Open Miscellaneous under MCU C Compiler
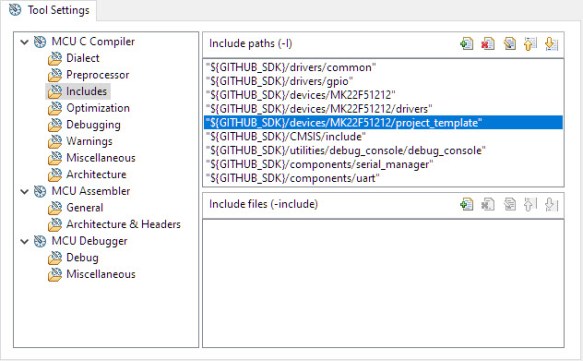Image resolution: width=583 pixels, height=361 pixels. (101, 158)
